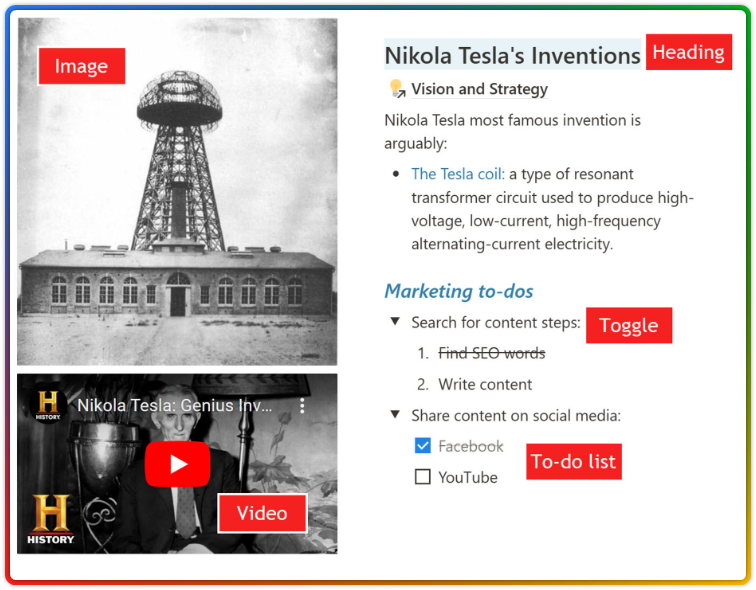
Task: Click the History watermark logo on video
Action: click(51, 519)
